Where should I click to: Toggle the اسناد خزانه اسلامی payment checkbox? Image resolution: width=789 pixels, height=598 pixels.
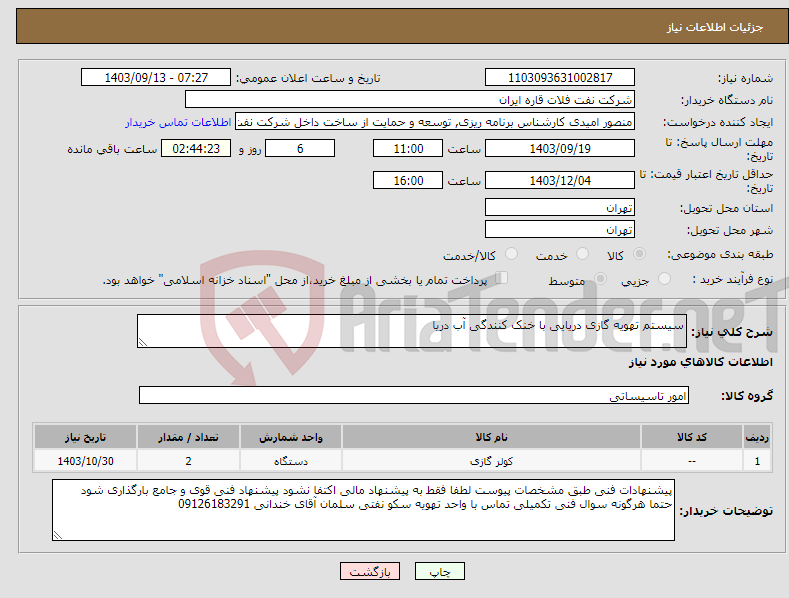pos(502,278)
